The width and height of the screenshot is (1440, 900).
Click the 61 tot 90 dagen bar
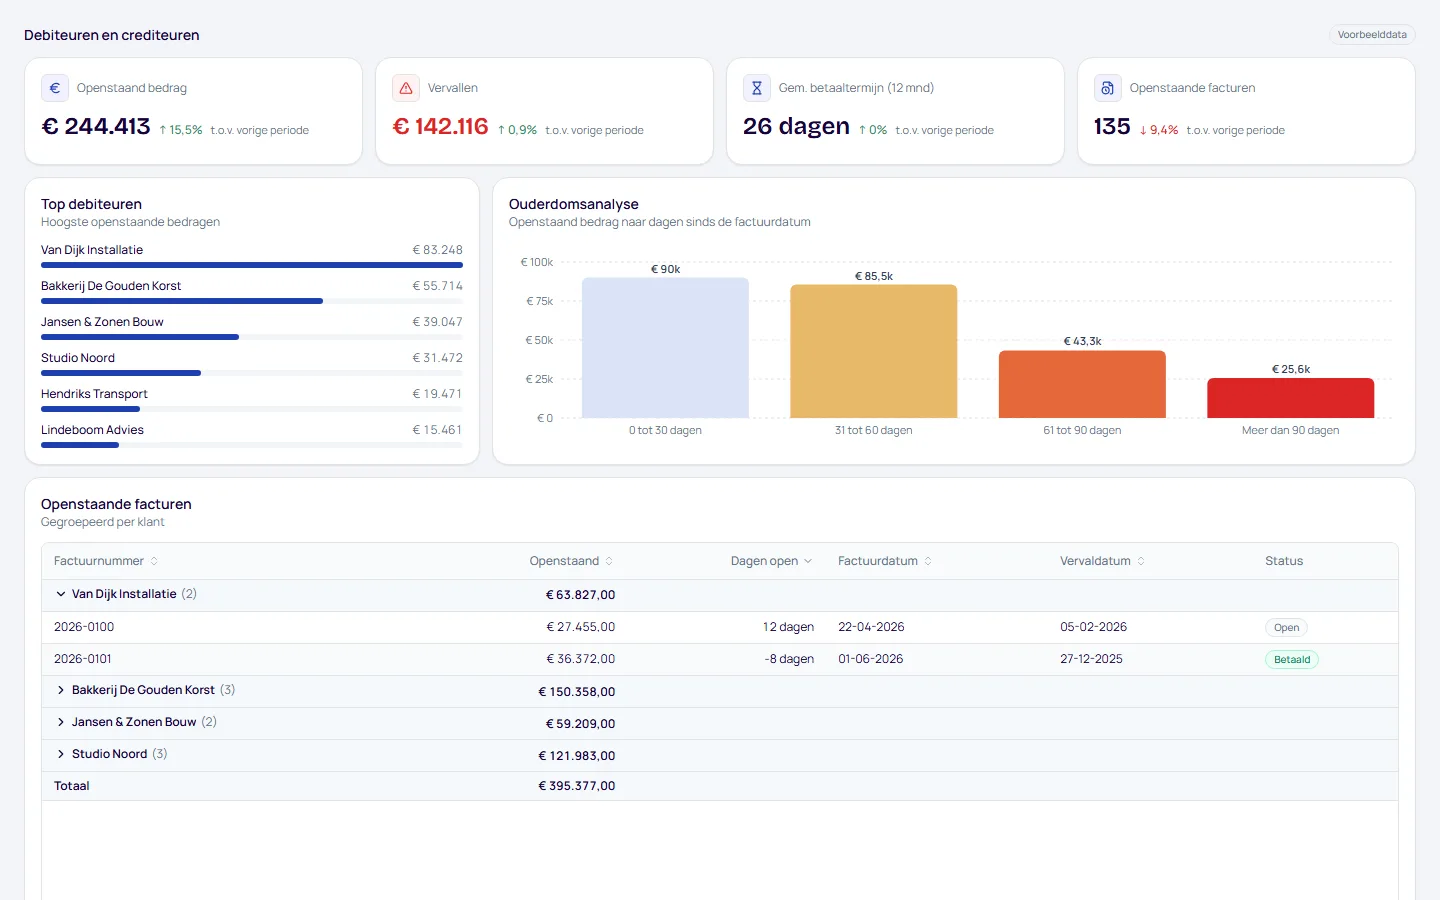(1082, 384)
